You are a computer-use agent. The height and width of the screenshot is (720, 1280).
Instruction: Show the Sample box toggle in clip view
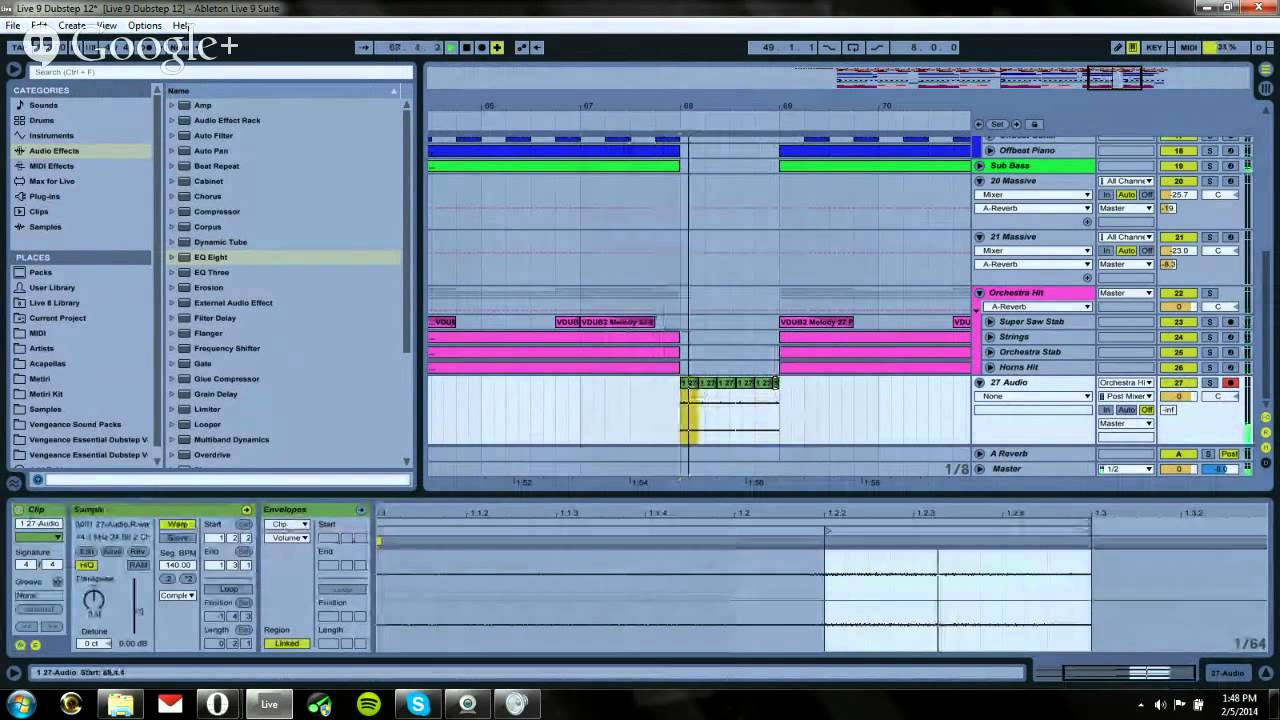pos(246,510)
